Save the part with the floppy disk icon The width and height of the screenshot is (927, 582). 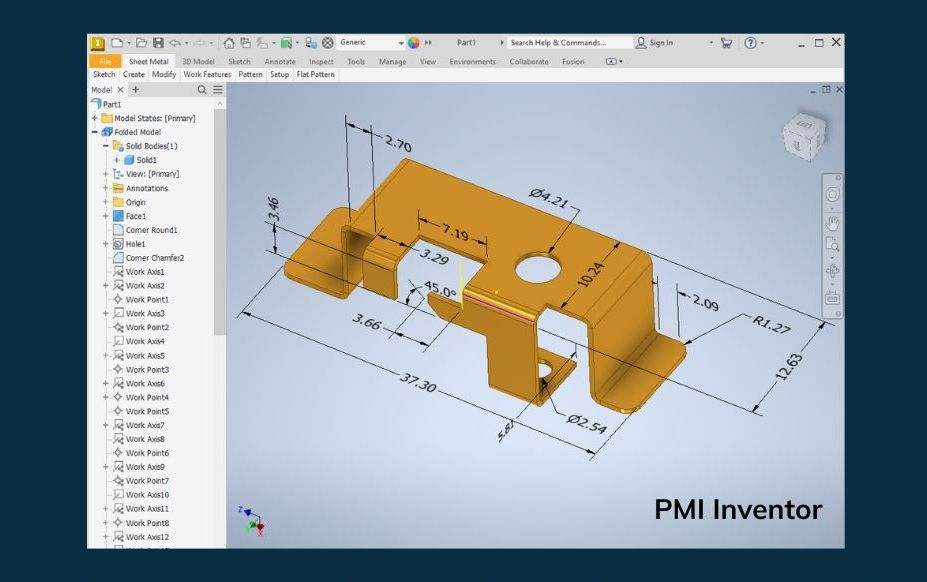pos(158,43)
